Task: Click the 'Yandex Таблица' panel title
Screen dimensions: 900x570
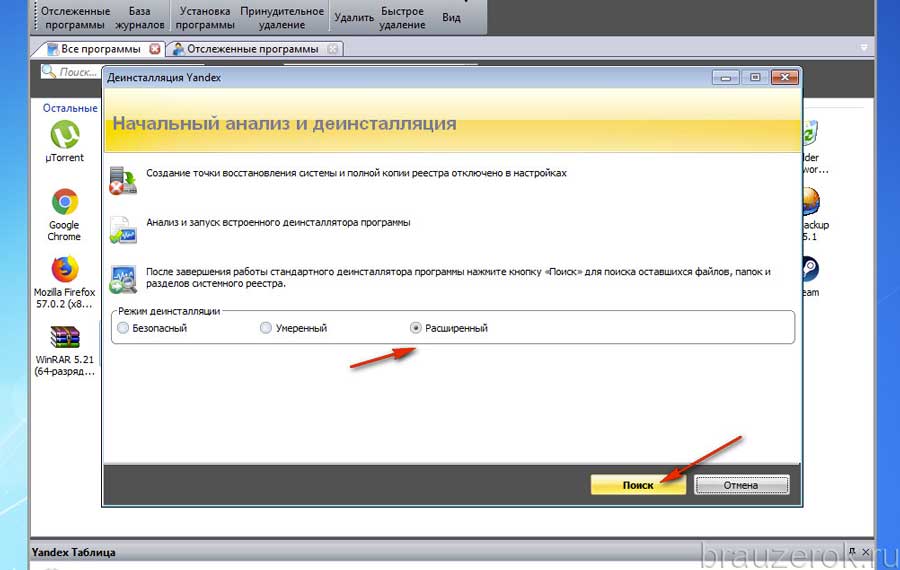Action: pos(73,552)
